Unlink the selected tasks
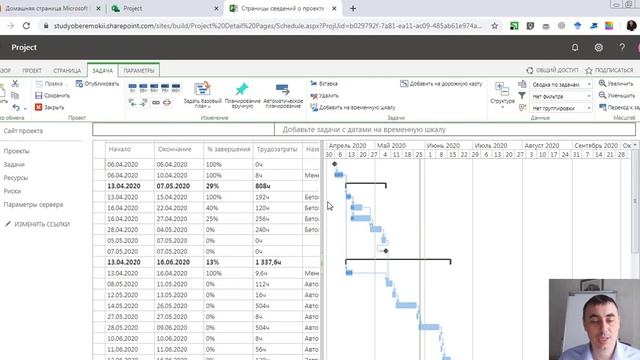Screen dimensions: 640x360 point(167,103)
